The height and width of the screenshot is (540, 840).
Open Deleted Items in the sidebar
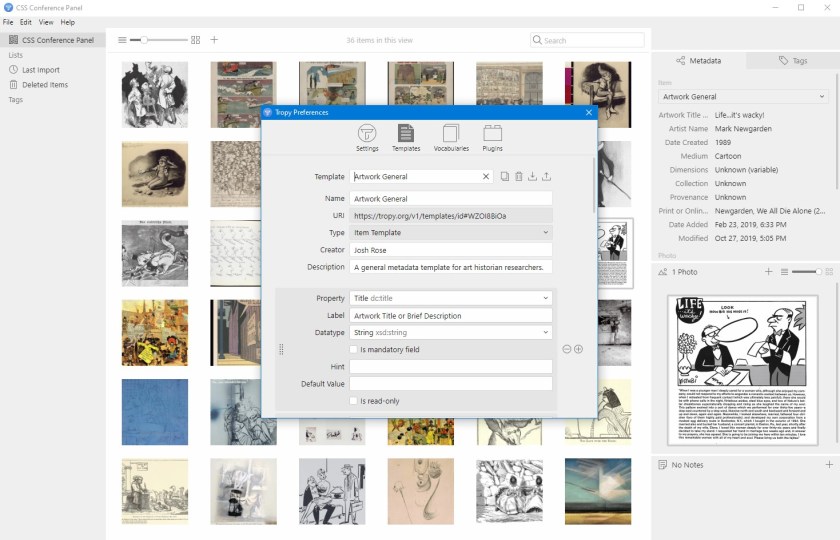45,85
